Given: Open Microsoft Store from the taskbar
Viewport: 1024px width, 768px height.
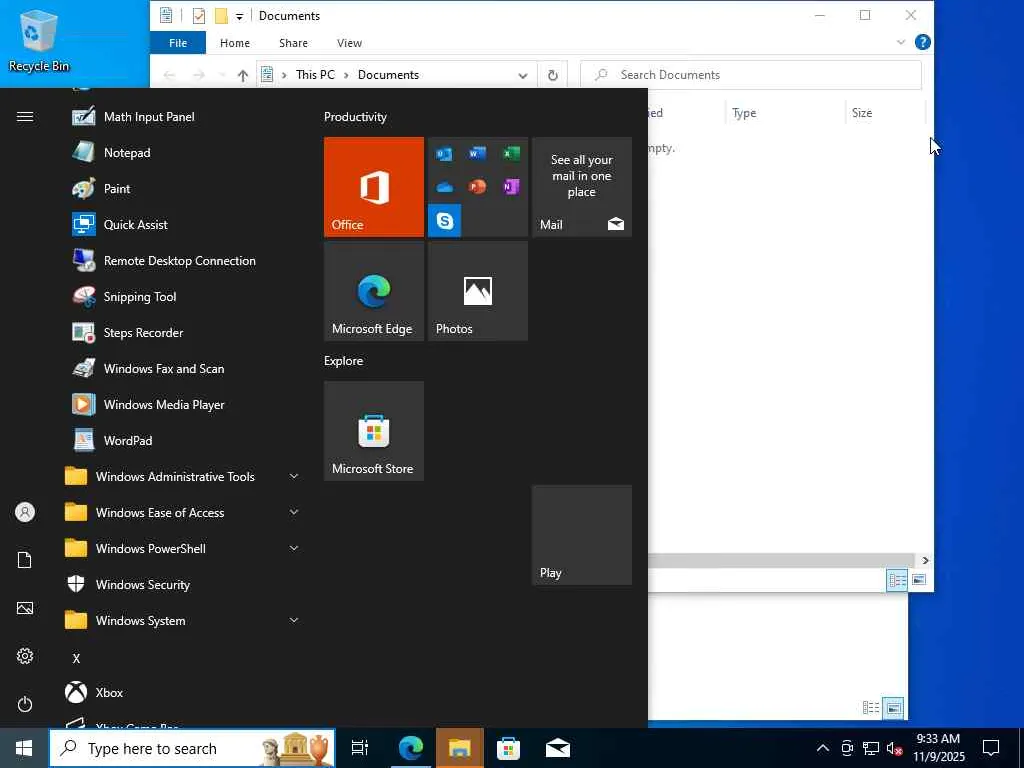Looking at the screenshot, I should [508, 748].
